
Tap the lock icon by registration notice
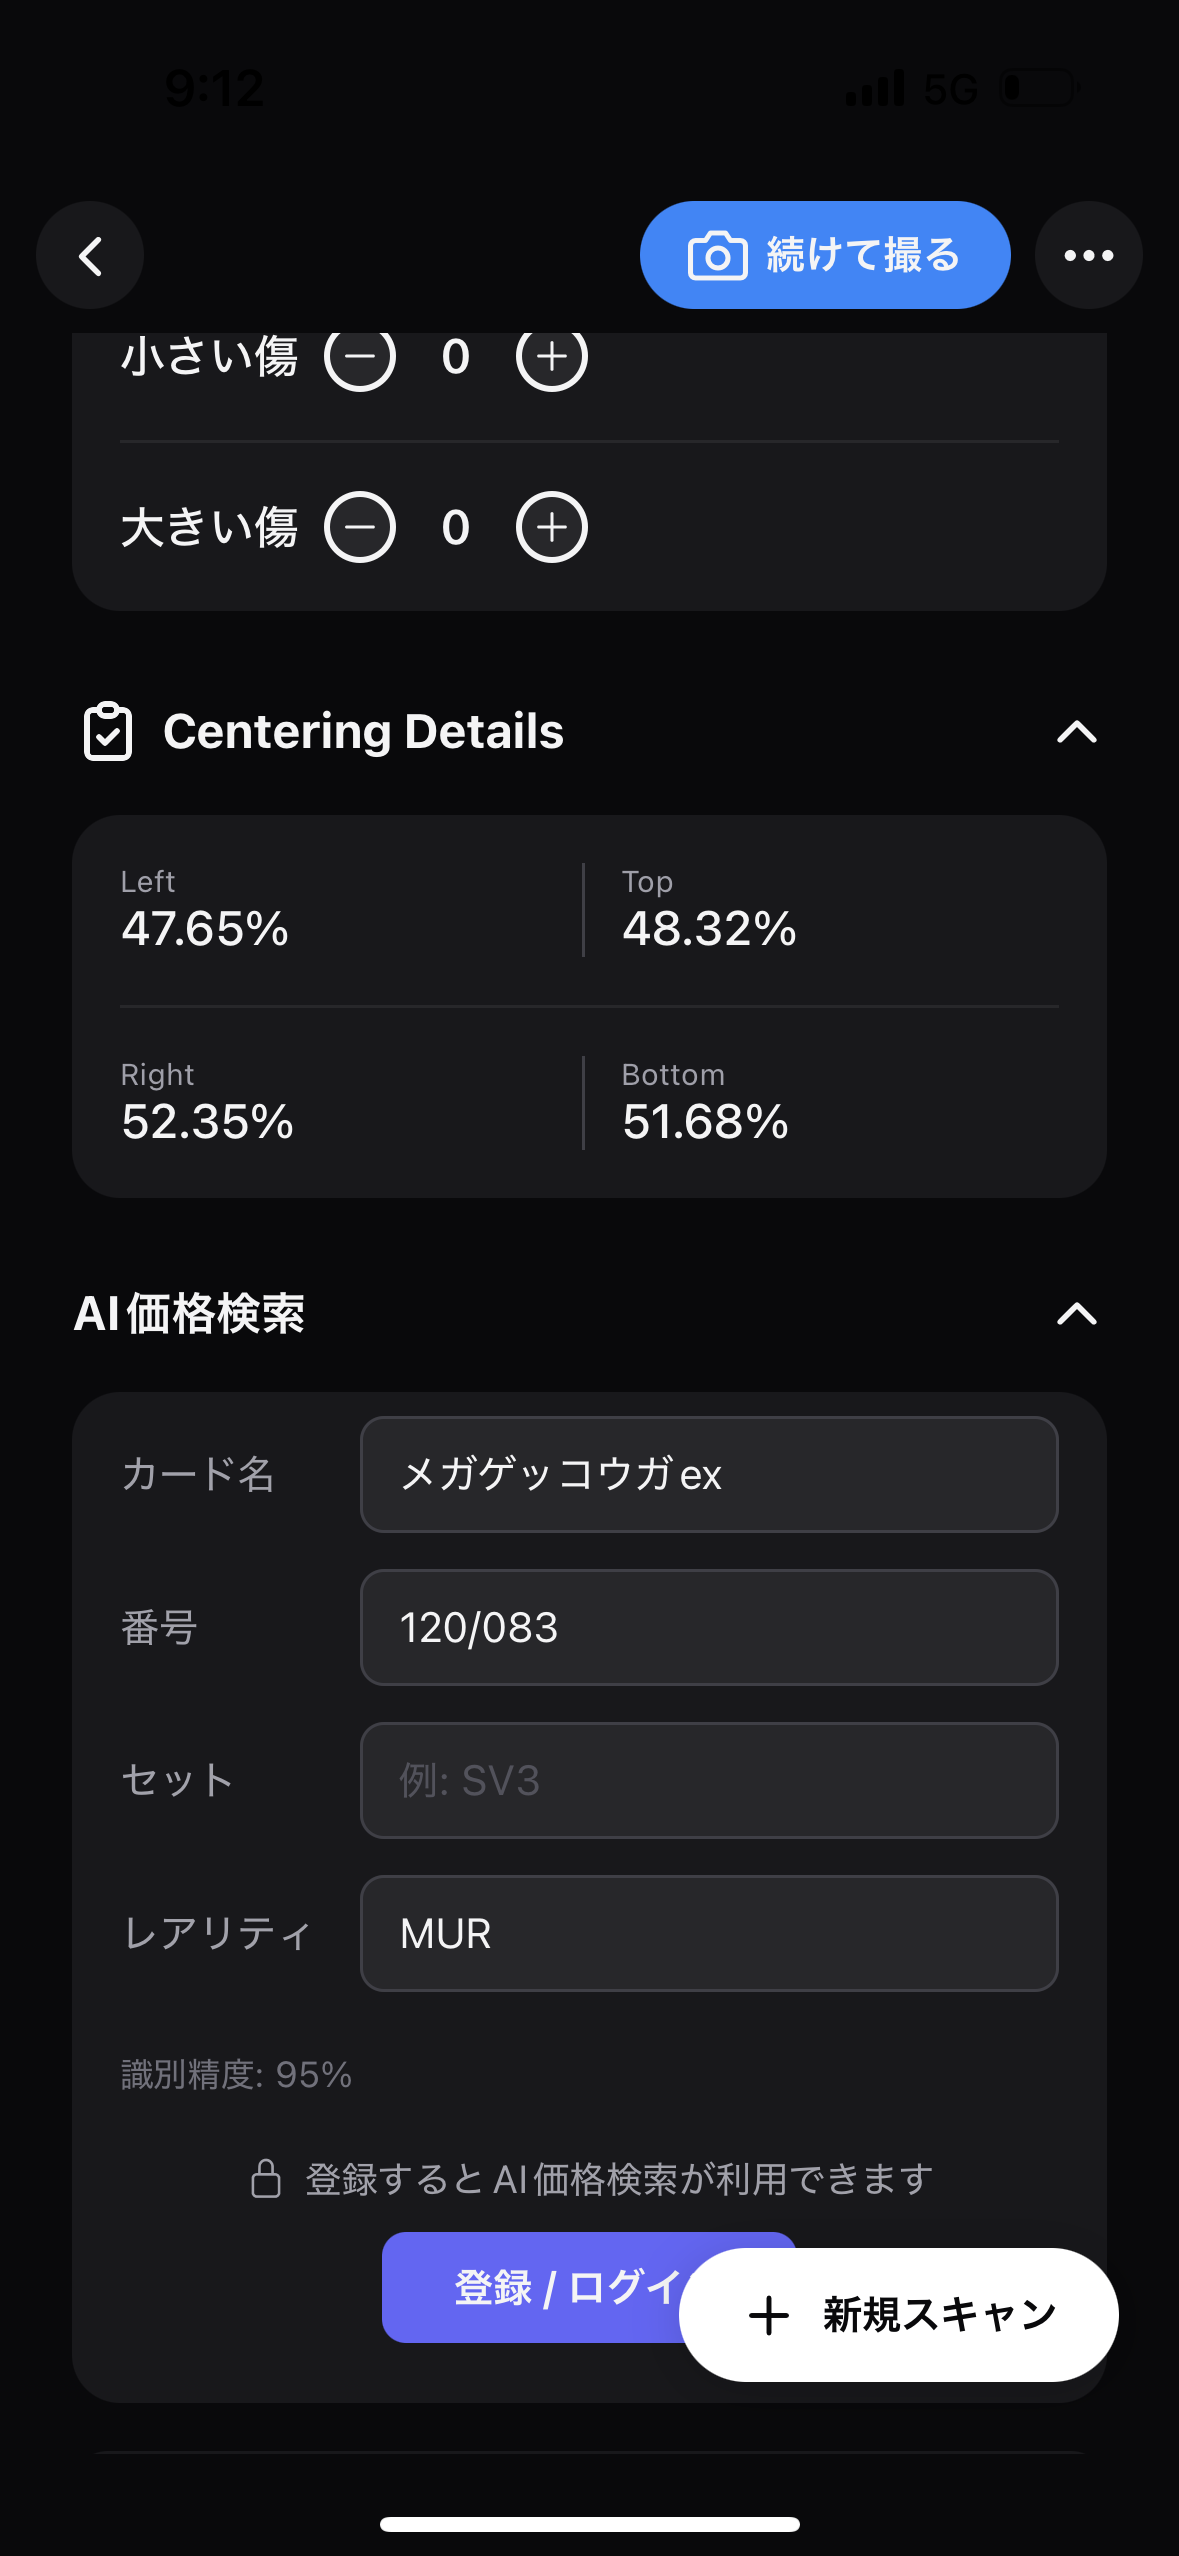[x=266, y=2179]
